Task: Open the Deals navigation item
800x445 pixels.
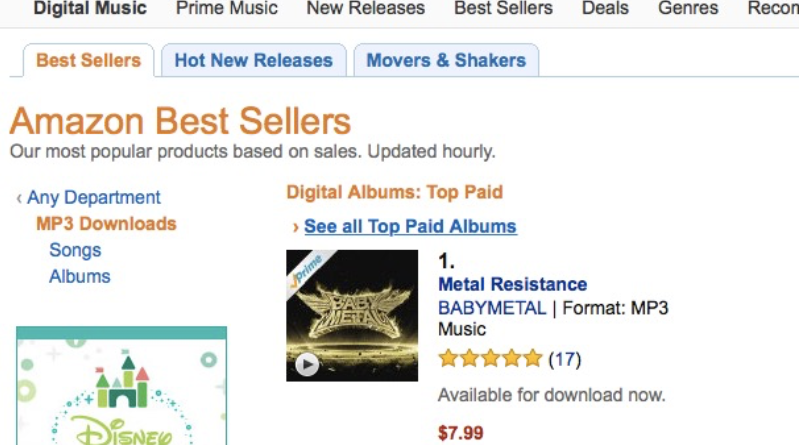Action: point(605,8)
